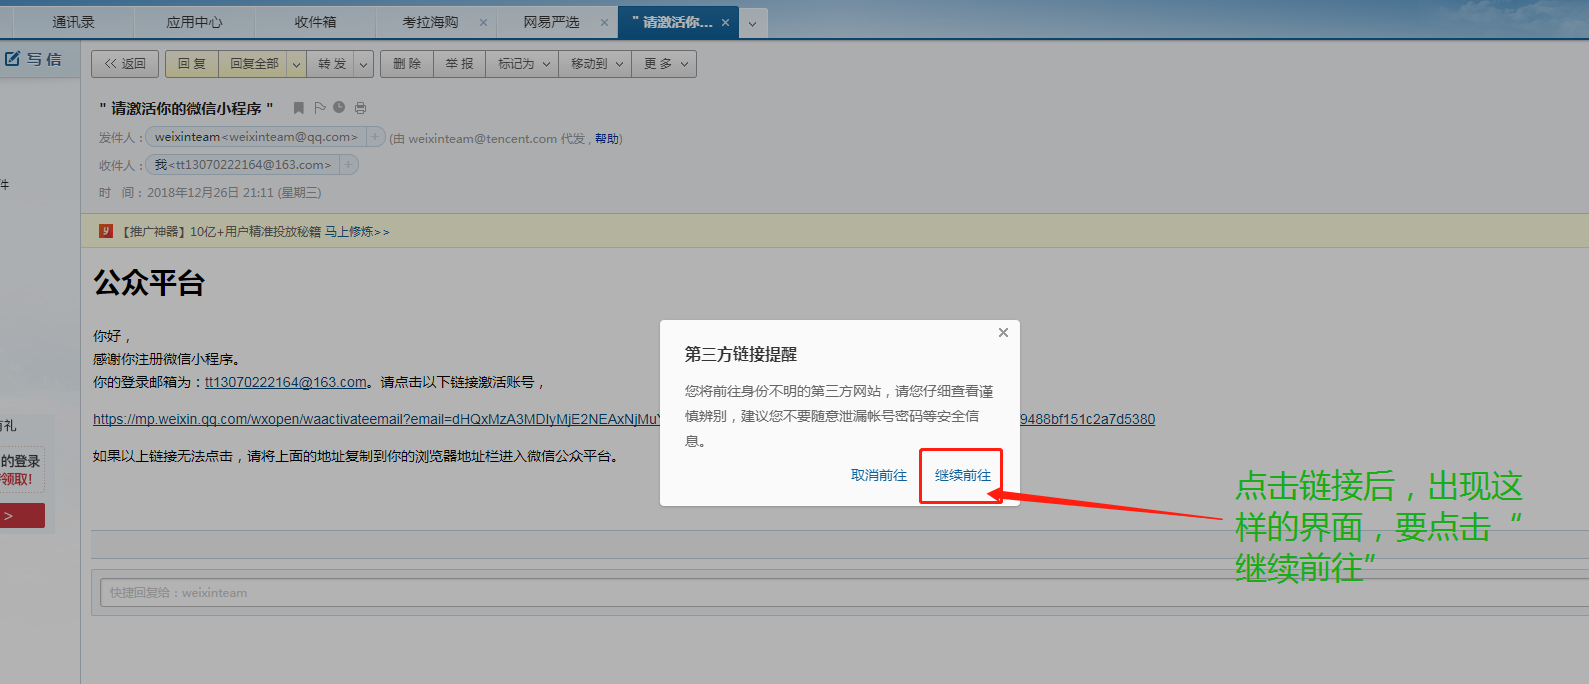Click the tt13070222164@163.com link in body
The width and height of the screenshot is (1589, 684).
point(286,382)
